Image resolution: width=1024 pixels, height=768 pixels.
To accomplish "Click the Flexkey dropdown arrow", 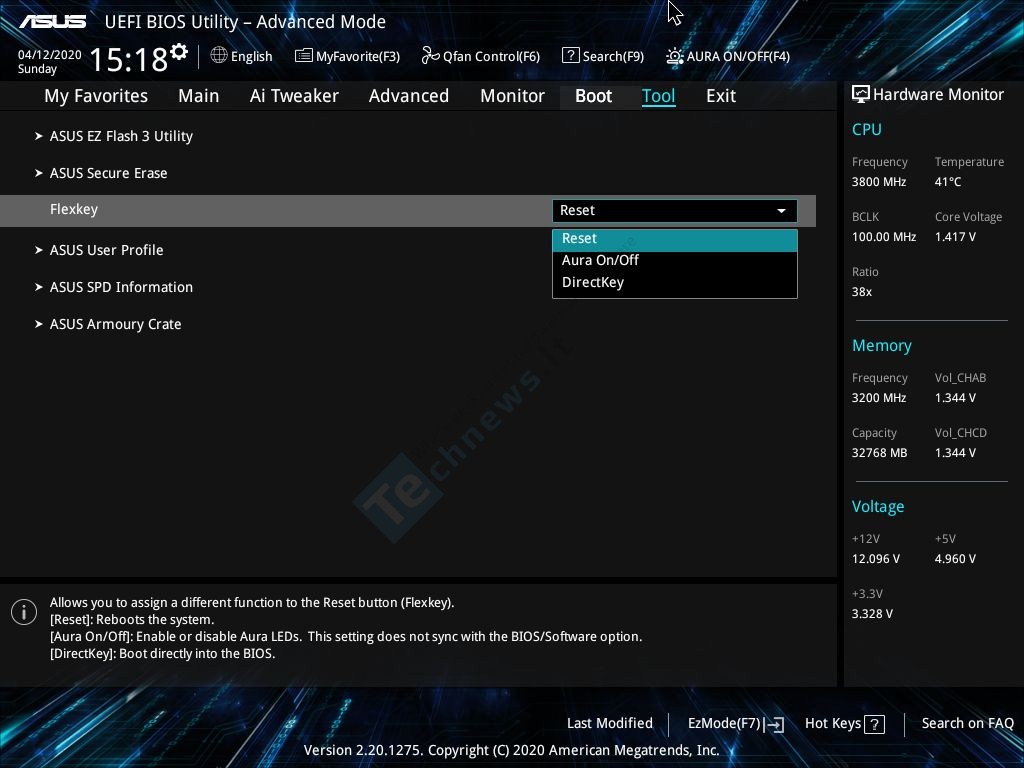I will tap(781, 211).
